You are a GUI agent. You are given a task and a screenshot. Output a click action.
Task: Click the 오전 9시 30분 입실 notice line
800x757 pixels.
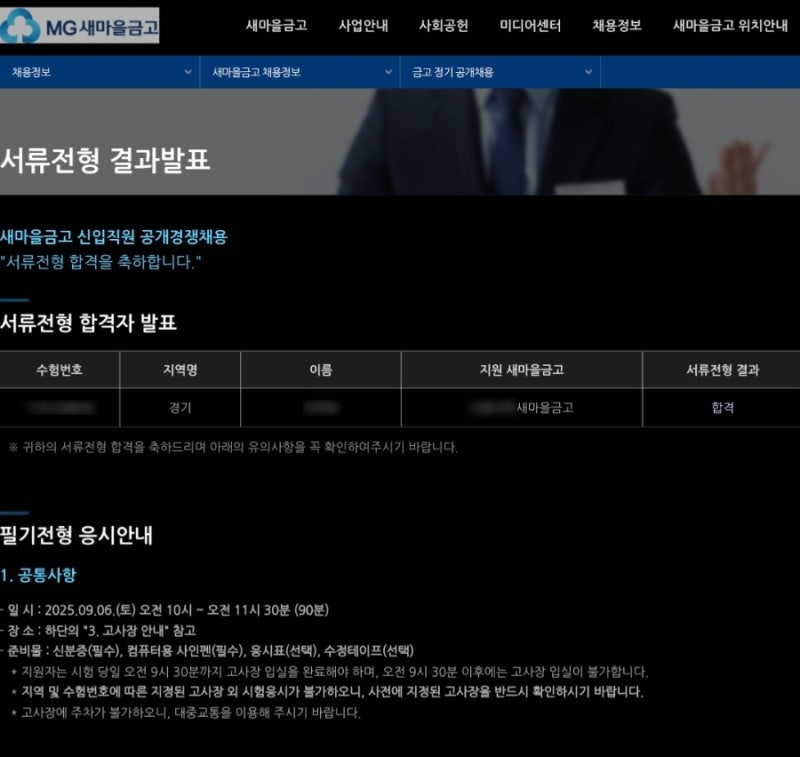click(330, 672)
